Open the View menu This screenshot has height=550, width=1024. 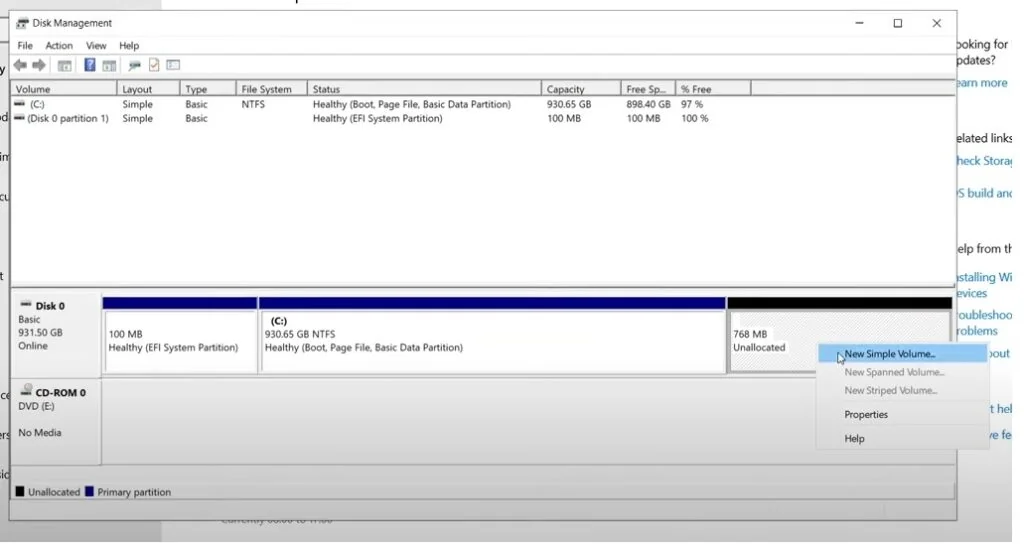click(96, 46)
